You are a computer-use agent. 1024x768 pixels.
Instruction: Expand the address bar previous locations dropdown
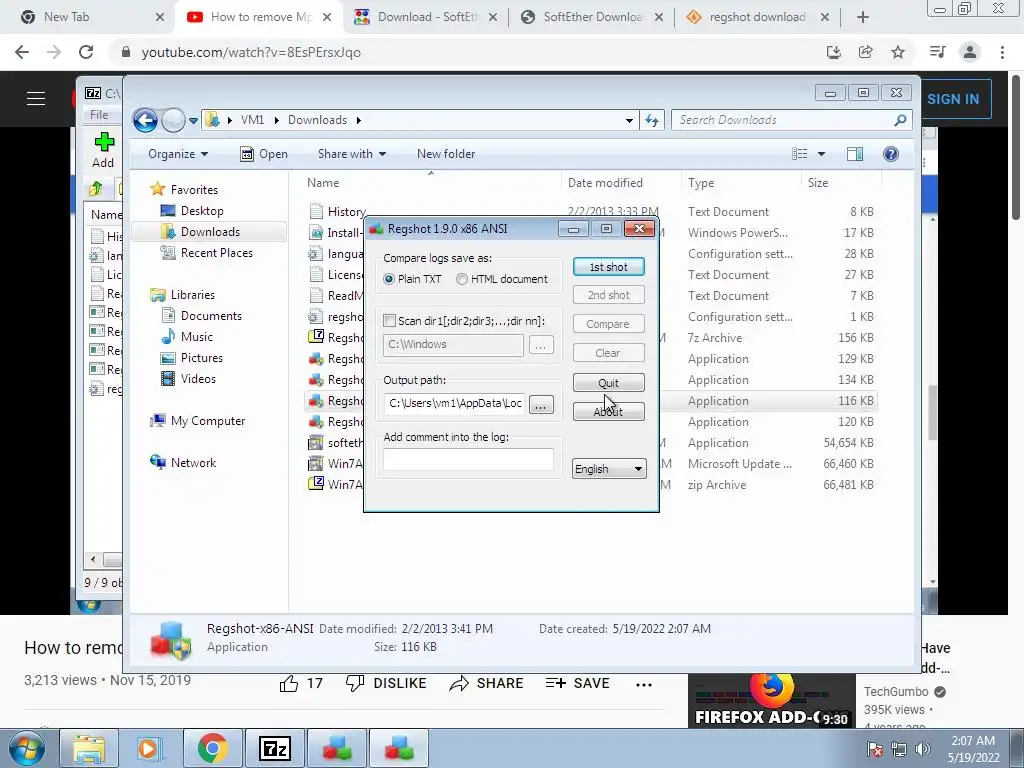[x=629, y=120]
